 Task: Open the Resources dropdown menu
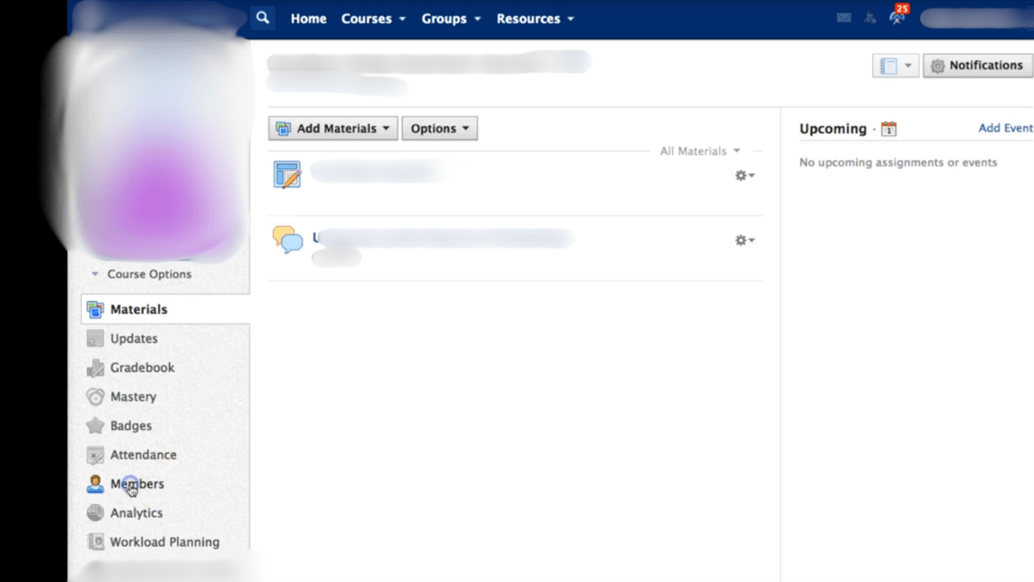tap(535, 18)
